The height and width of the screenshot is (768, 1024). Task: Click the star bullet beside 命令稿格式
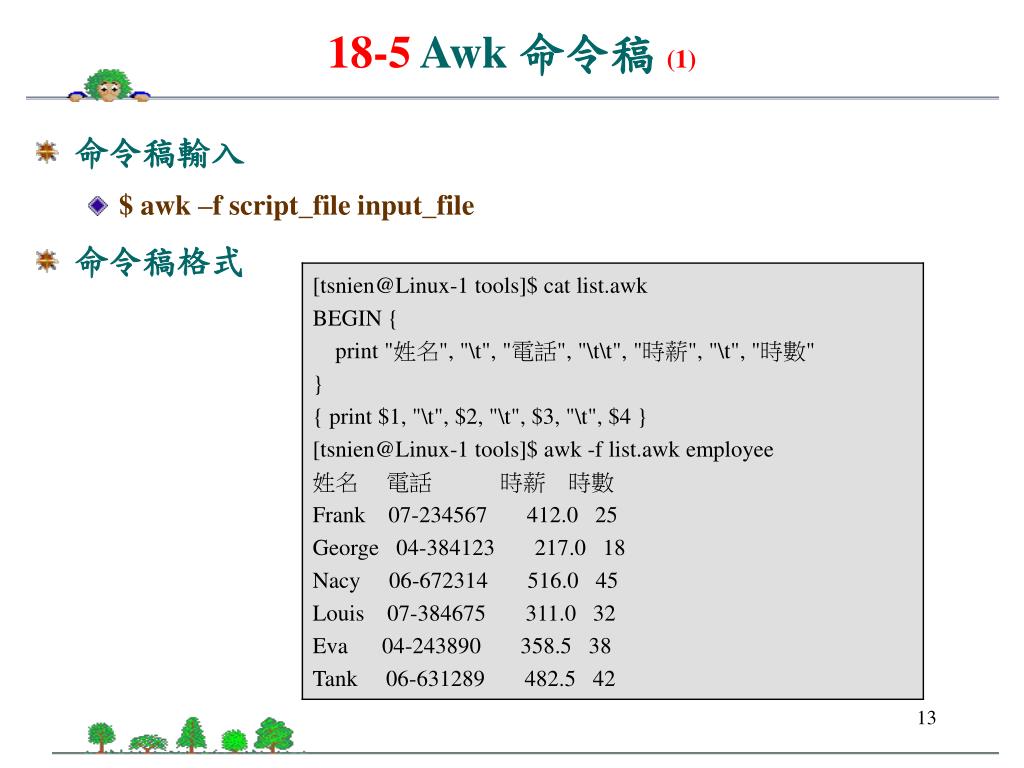tap(47, 261)
